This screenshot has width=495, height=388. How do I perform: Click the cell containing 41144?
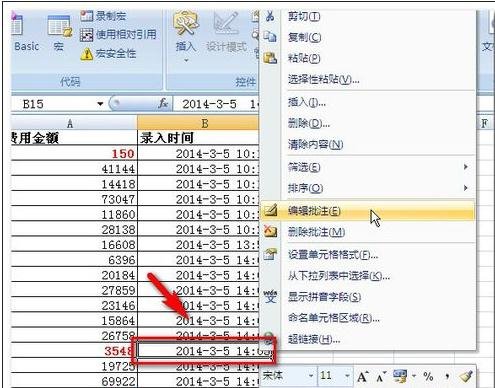click(74, 169)
